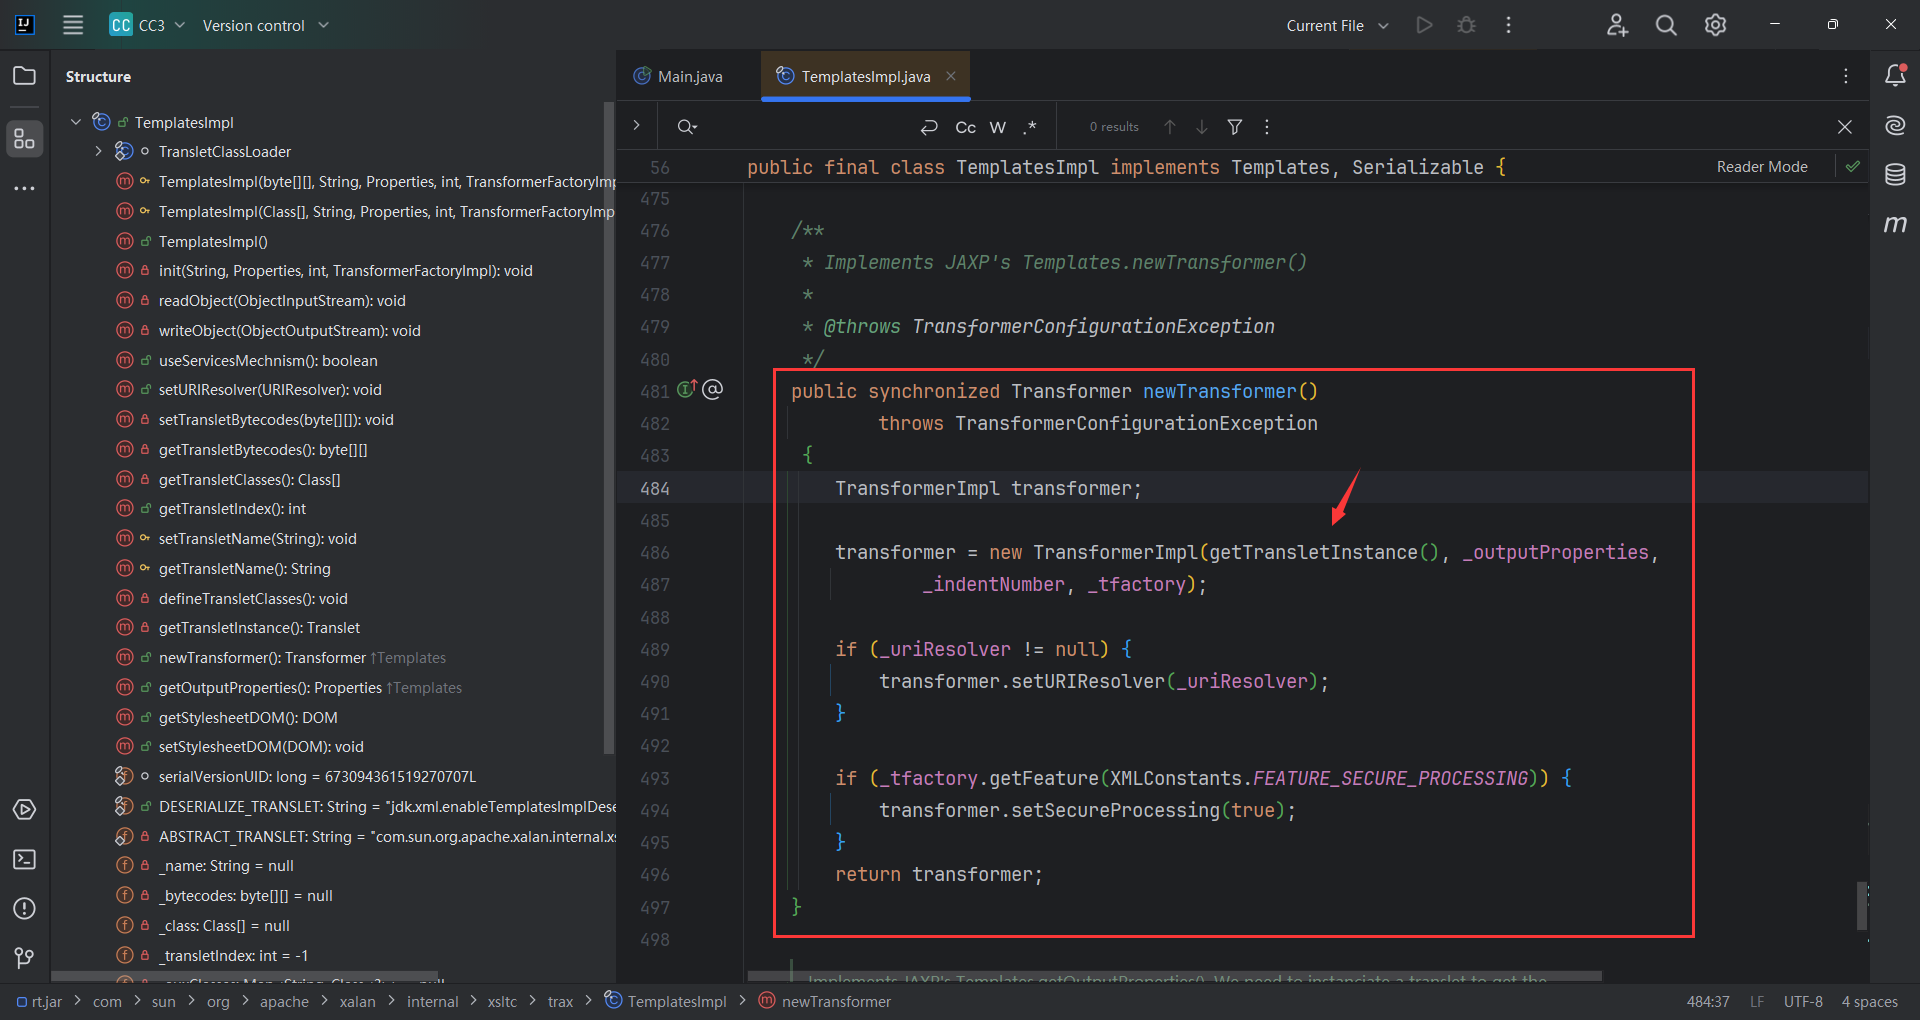Viewport: 1920px width, 1020px height.
Task: Open IDE settings gear
Action: [1715, 25]
